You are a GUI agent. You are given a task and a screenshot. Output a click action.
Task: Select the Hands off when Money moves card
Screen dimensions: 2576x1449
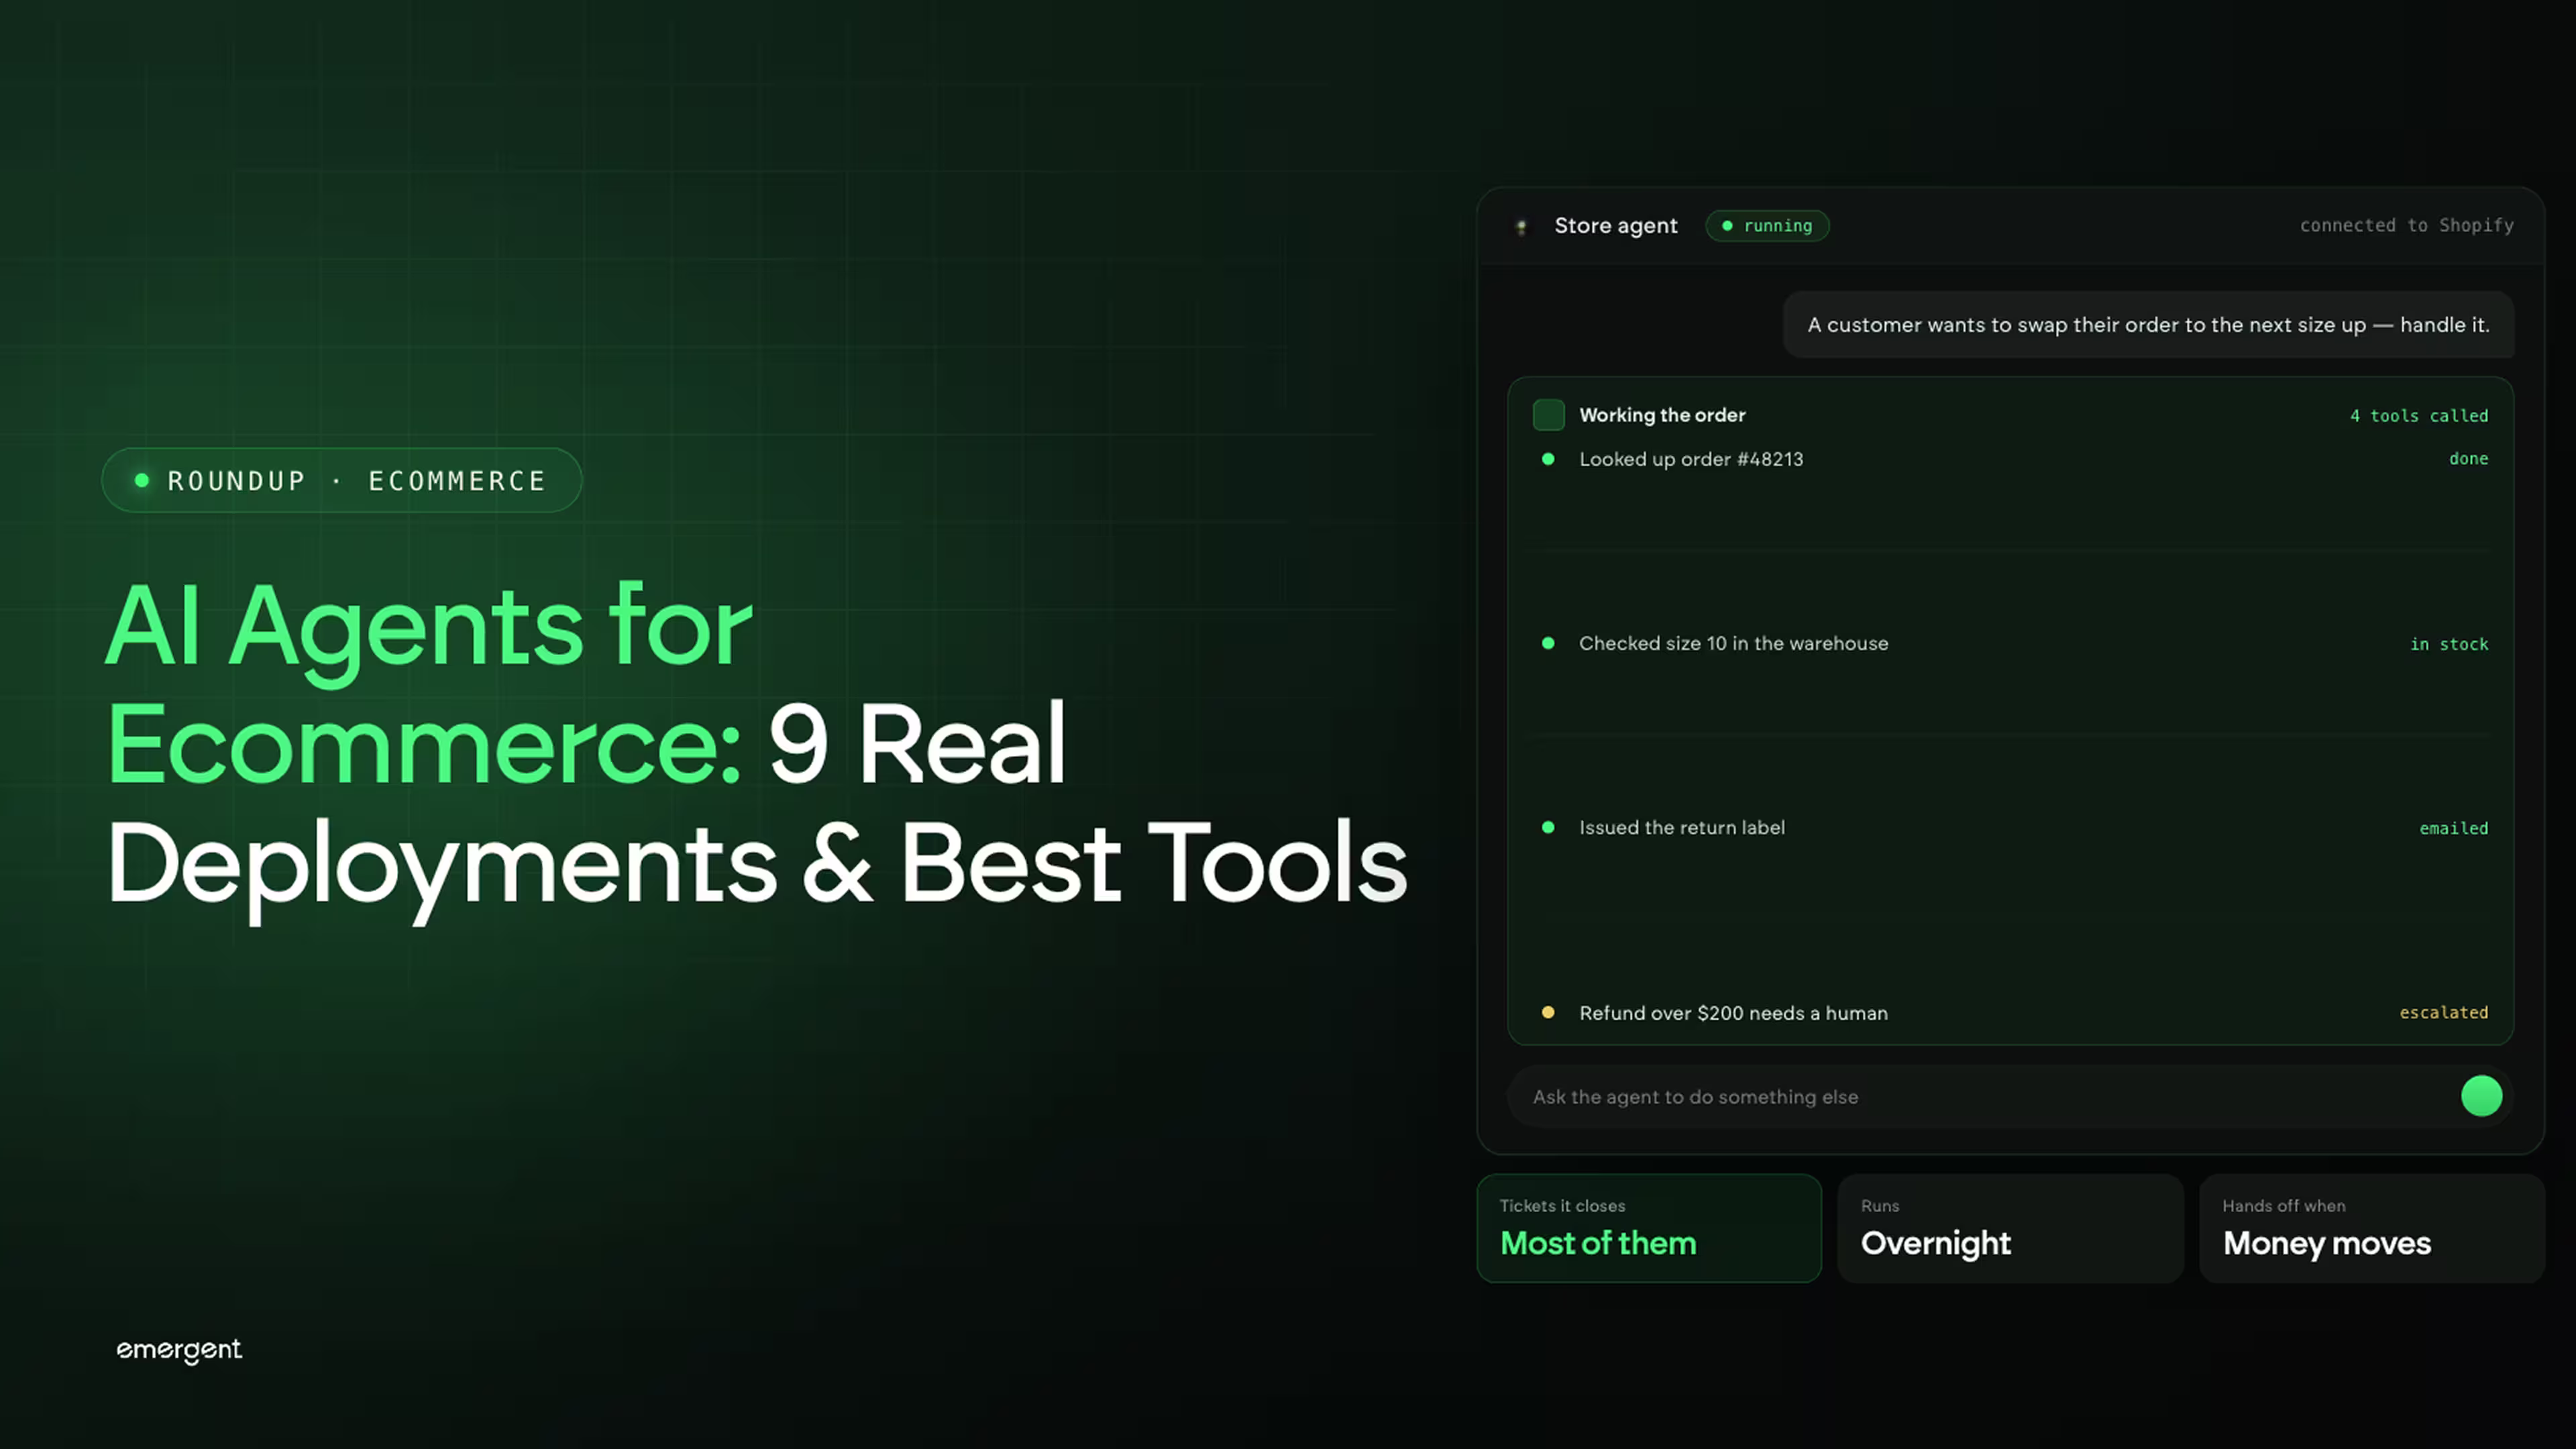point(2372,1228)
